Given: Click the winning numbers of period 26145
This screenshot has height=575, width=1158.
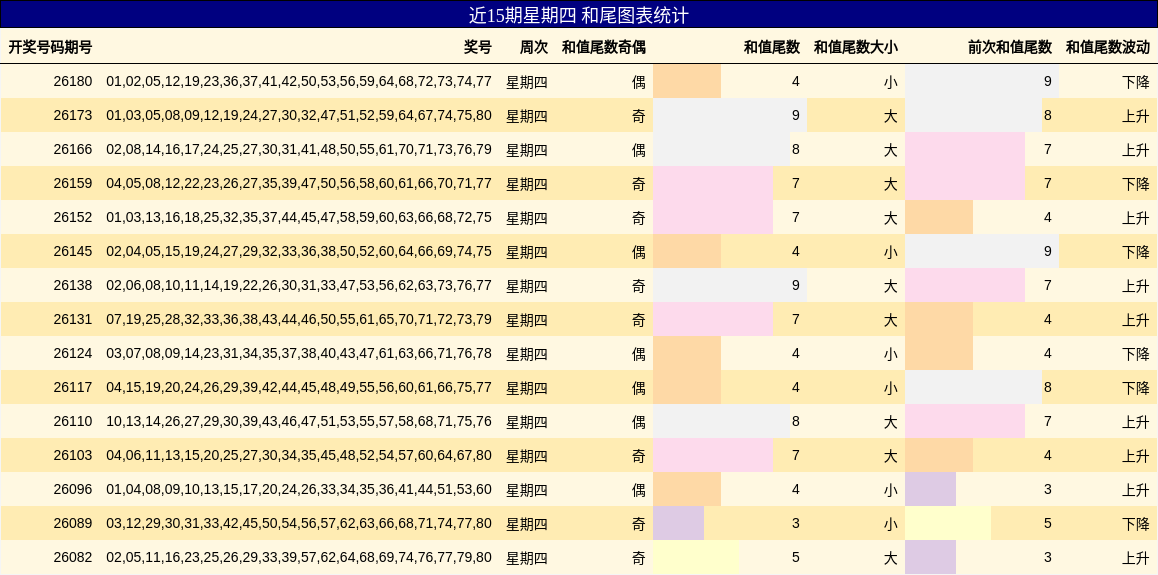Looking at the screenshot, I should pyautogui.click(x=299, y=251).
